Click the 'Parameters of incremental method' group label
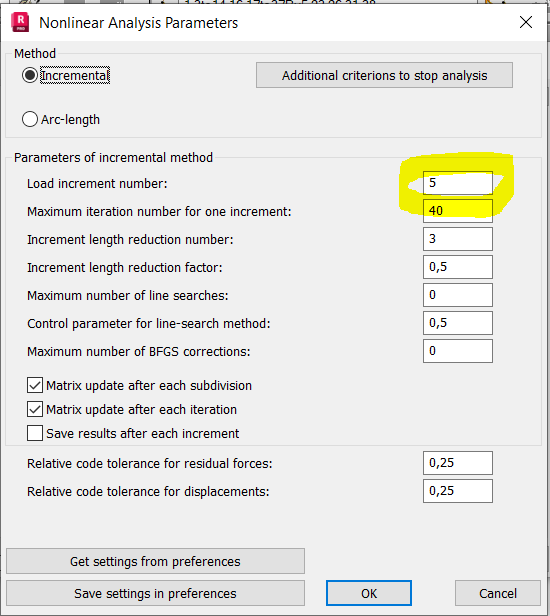The width and height of the screenshot is (550, 616). click(114, 158)
